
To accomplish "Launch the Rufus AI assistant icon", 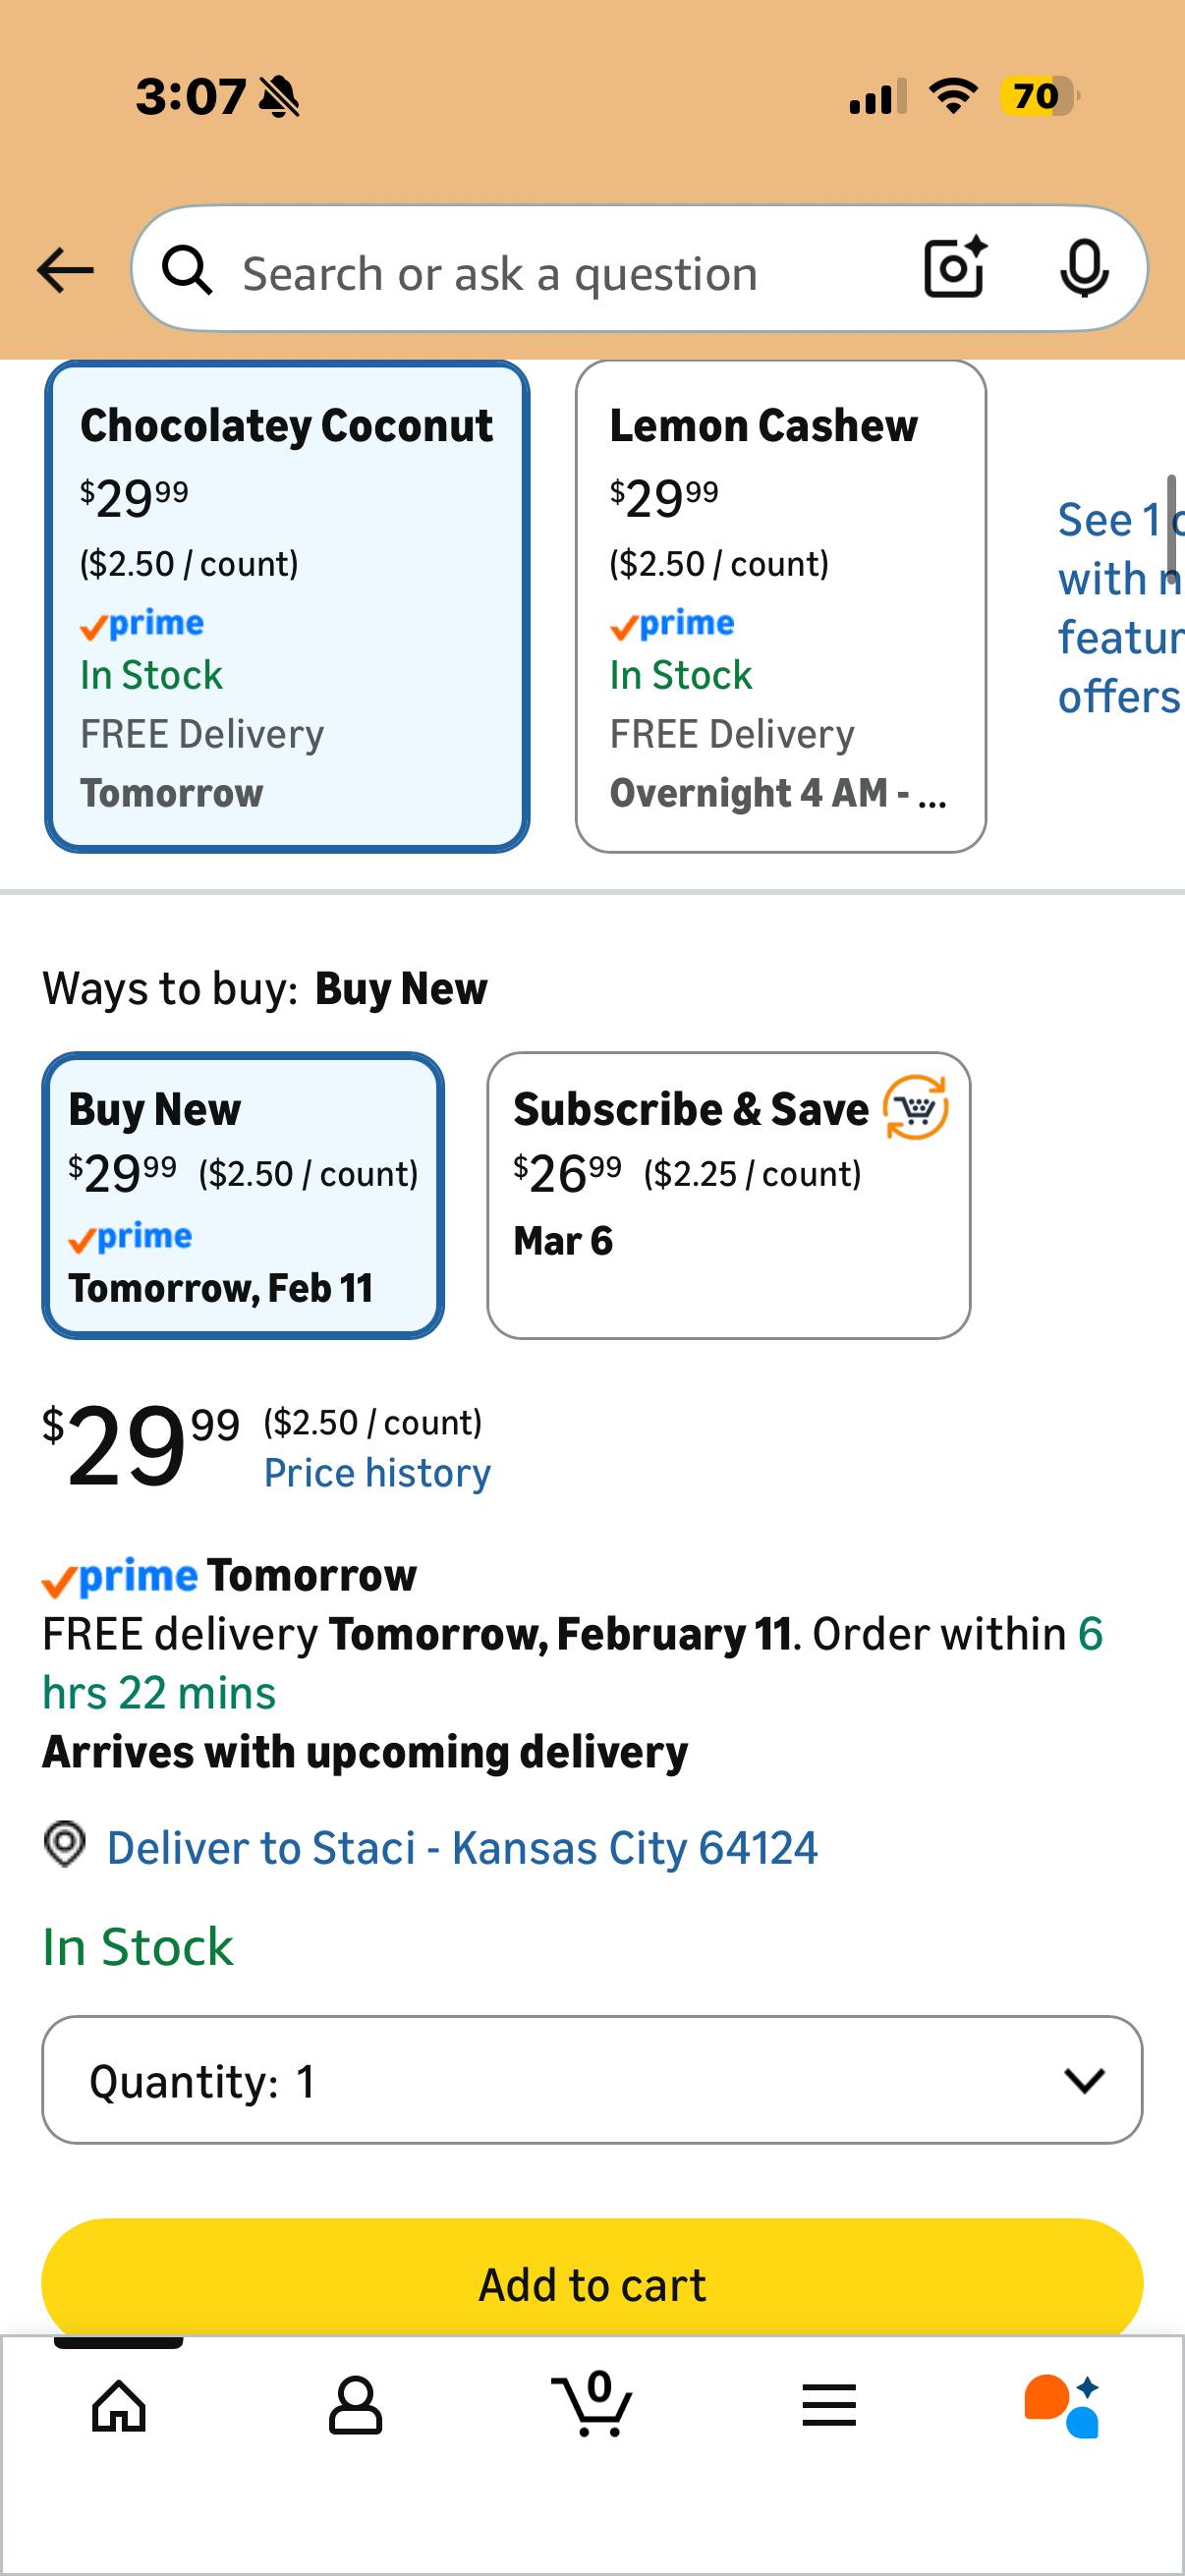I will point(1062,2406).
